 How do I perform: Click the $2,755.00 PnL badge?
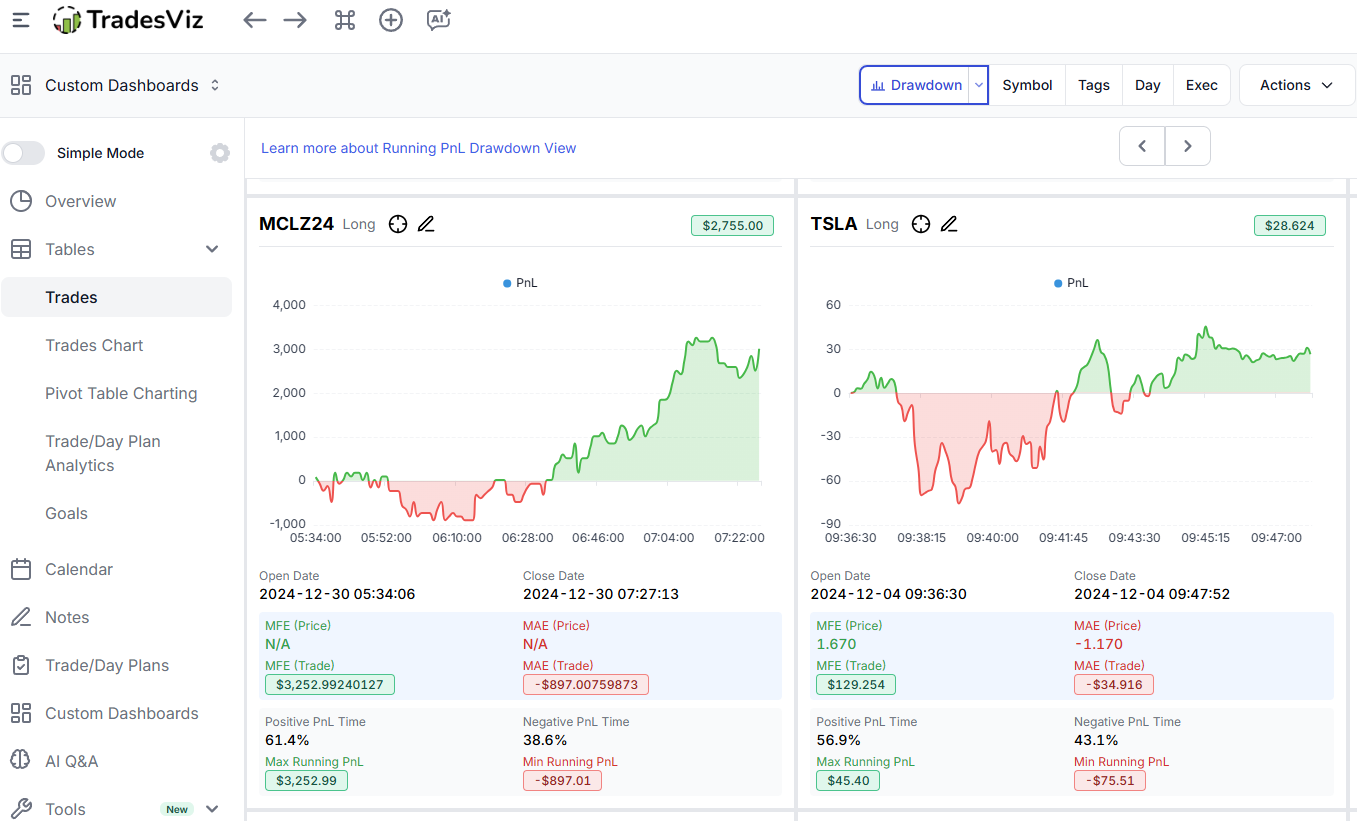[x=733, y=226]
